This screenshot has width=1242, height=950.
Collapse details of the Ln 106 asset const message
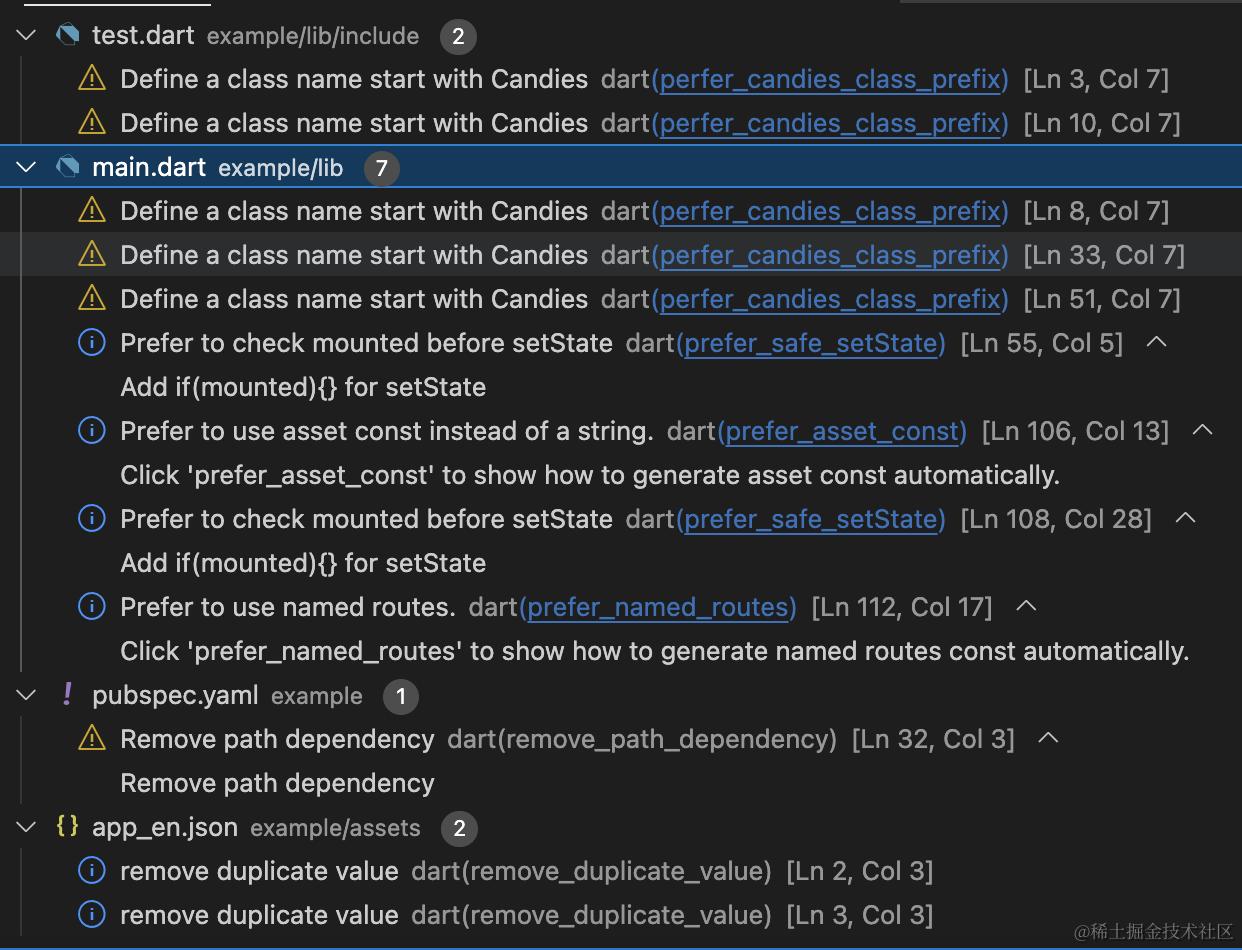pyautogui.click(x=1202, y=431)
